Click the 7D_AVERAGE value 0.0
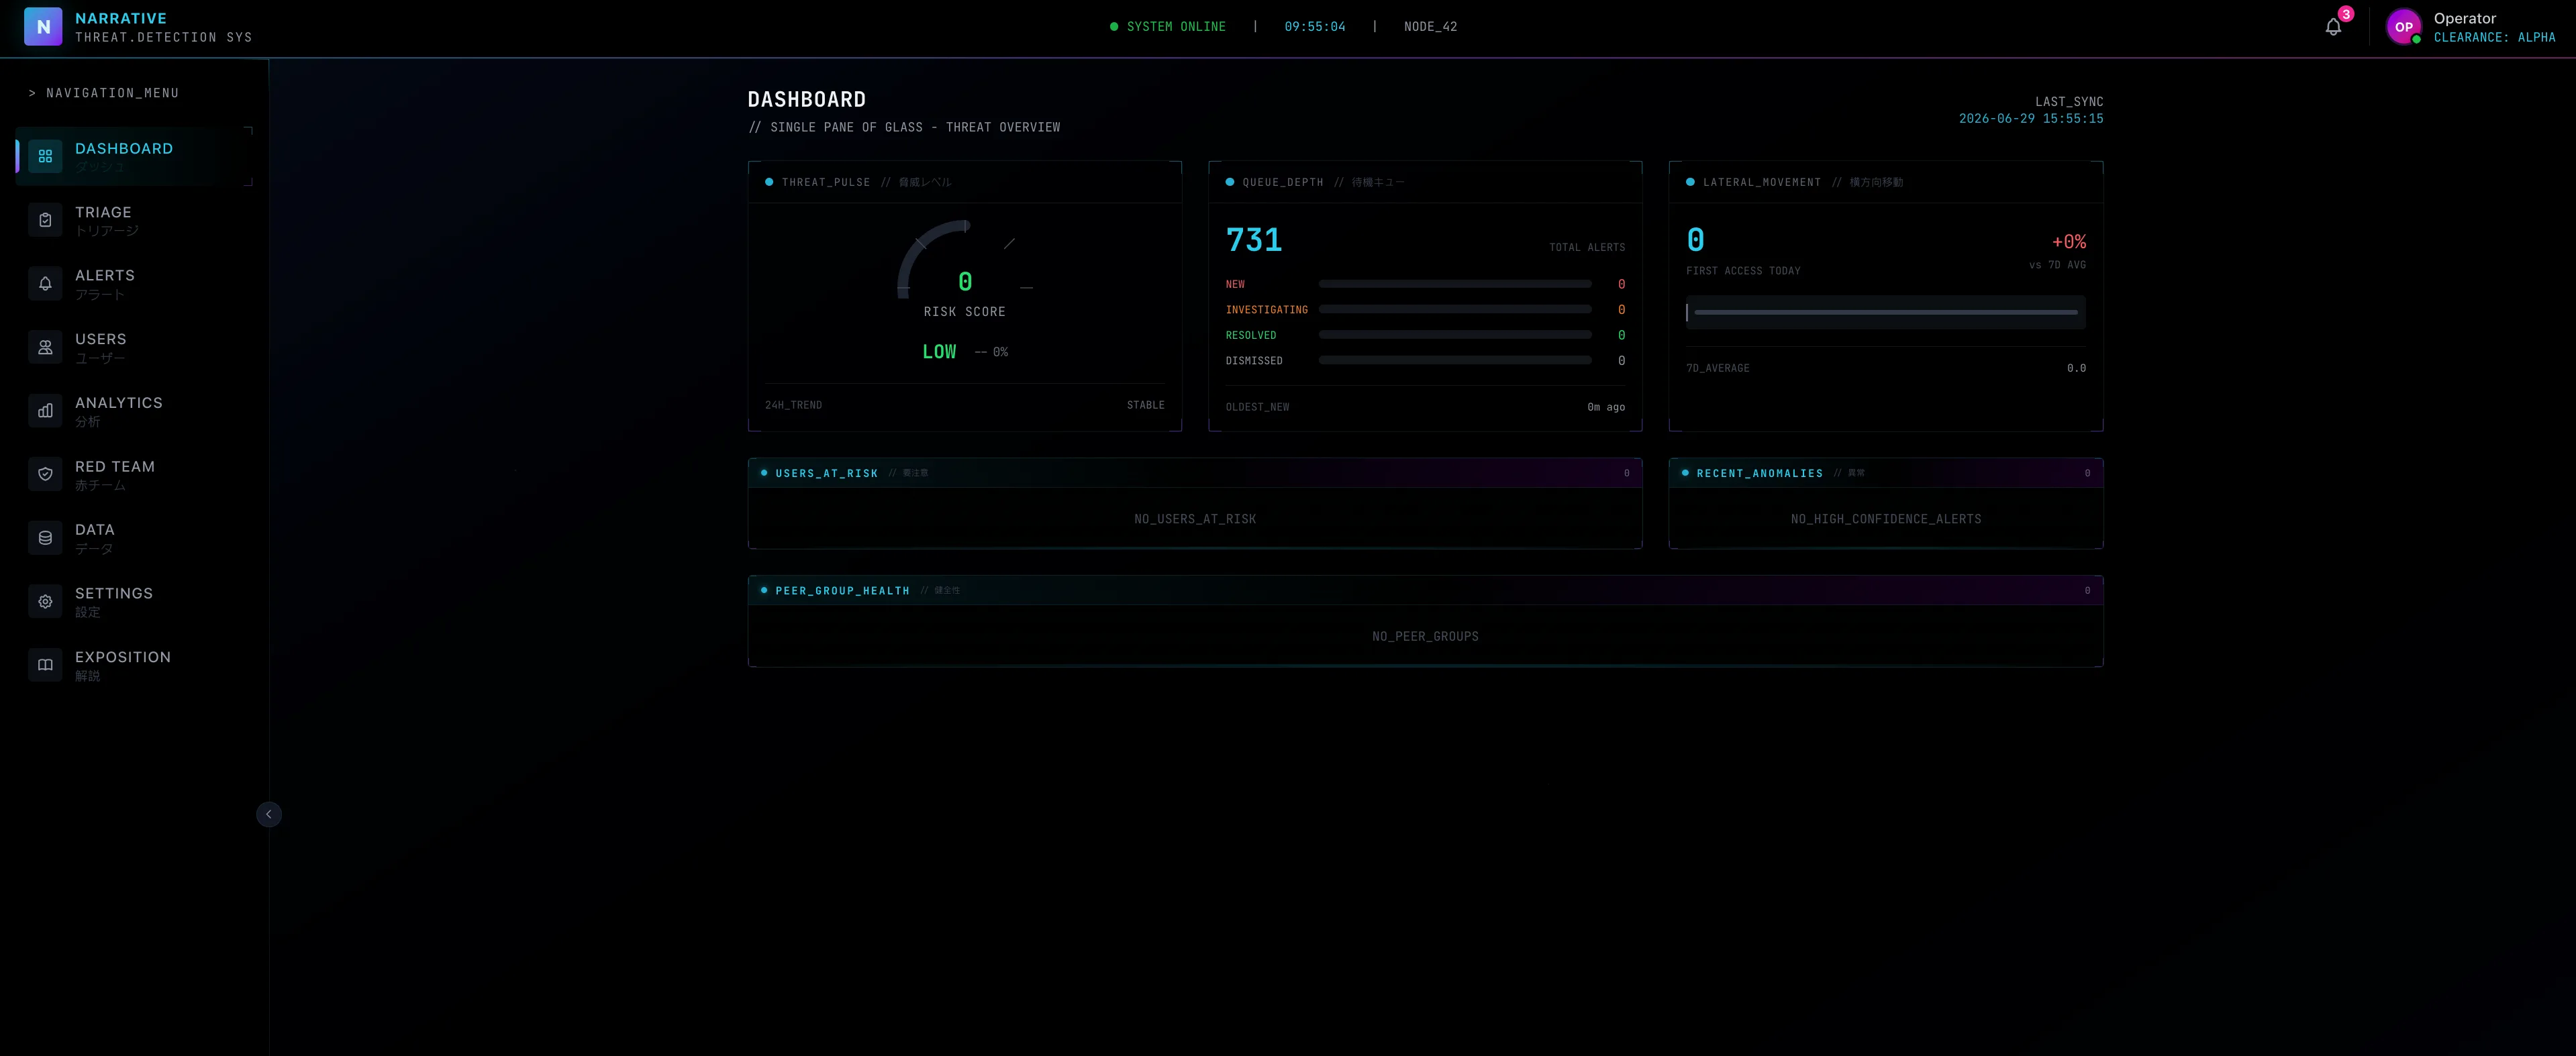 coord(2076,368)
